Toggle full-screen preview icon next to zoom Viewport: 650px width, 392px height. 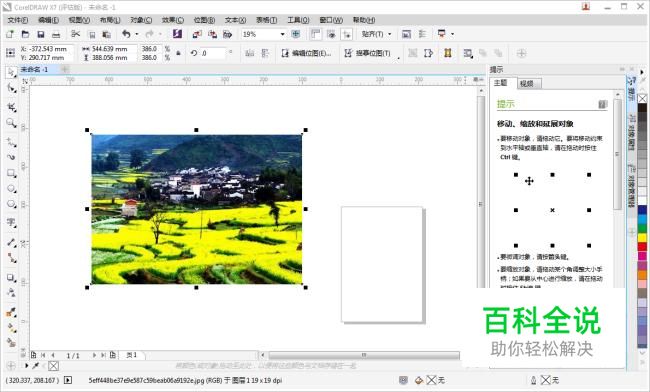(296, 34)
